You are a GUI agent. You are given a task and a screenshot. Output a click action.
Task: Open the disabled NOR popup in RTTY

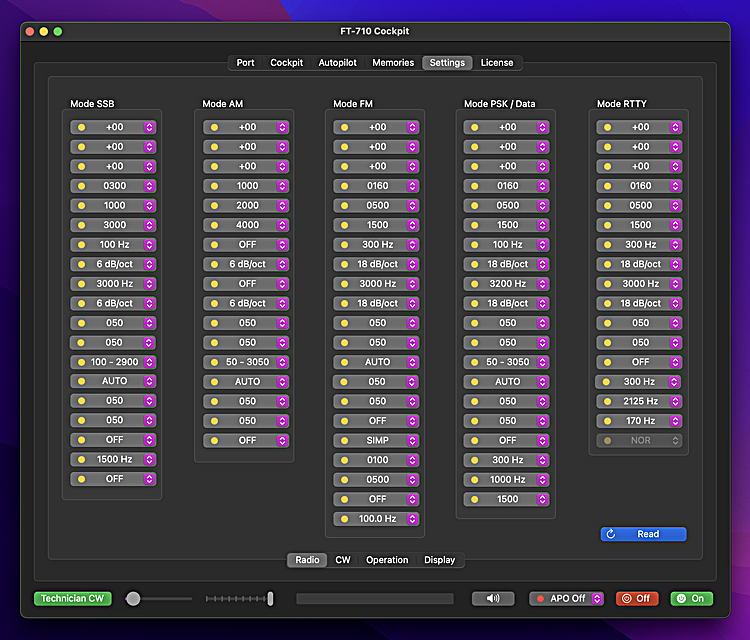(640, 441)
